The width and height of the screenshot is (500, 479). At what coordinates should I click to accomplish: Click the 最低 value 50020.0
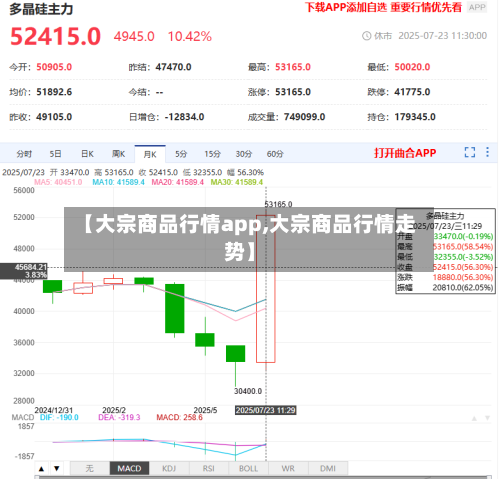click(x=412, y=67)
